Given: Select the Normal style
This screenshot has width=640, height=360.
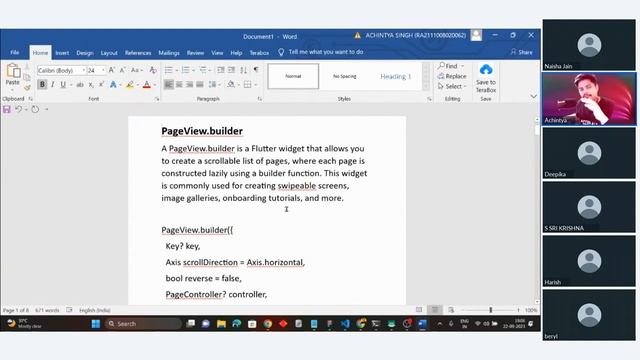Looking at the screenshot, I should (293, 76).
